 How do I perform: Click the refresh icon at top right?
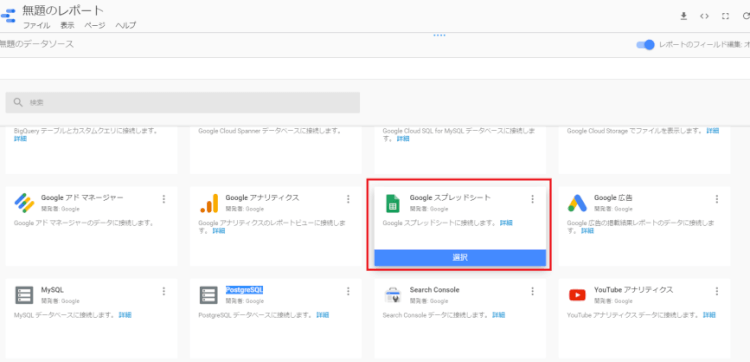click(746, 16)
